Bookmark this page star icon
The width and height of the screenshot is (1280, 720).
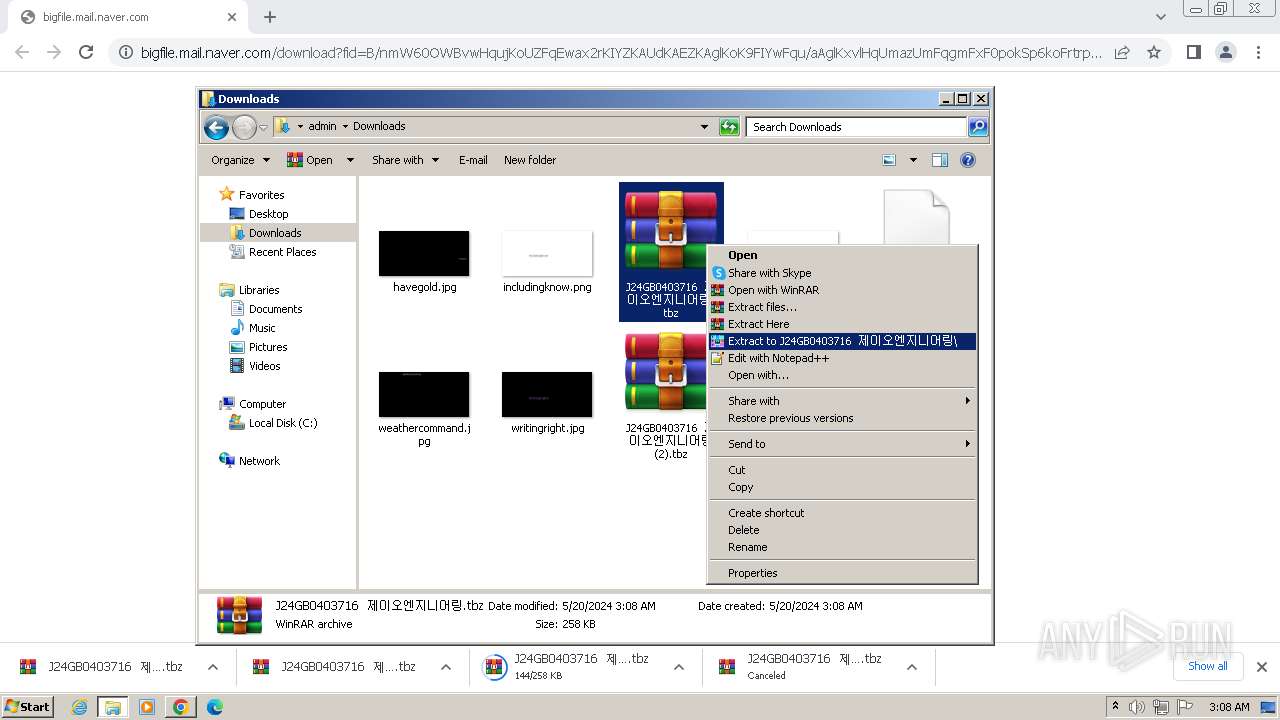1154,52
